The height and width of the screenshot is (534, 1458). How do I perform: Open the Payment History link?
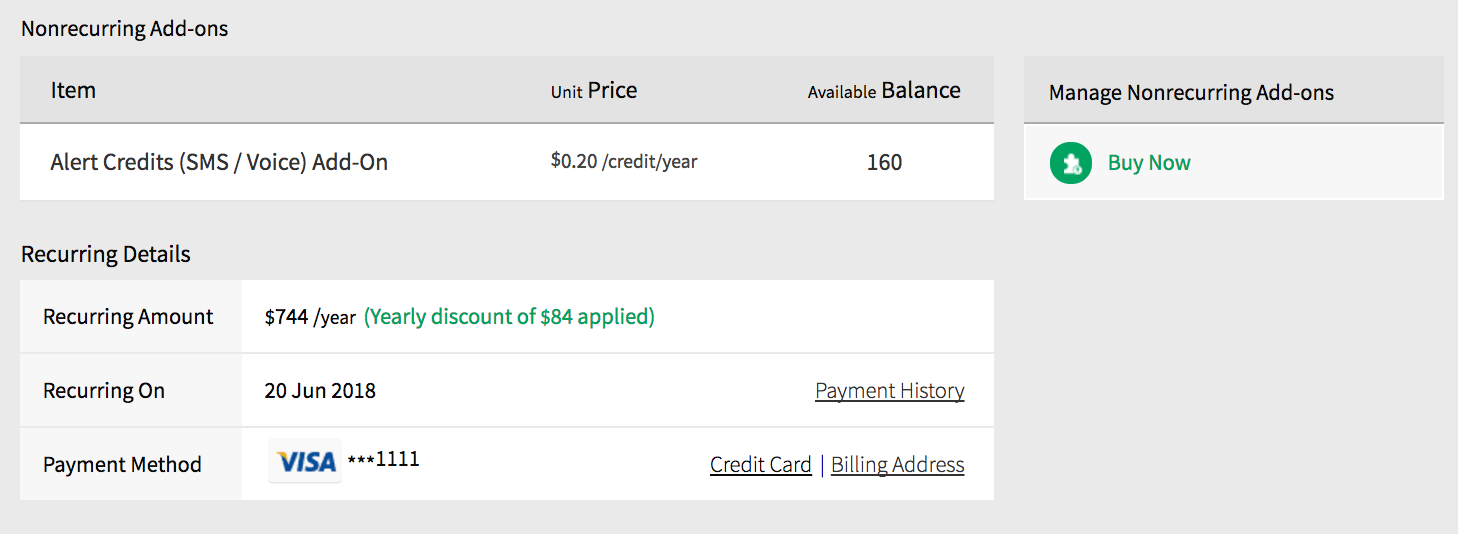pyautogui.click(x=889, y=391)
